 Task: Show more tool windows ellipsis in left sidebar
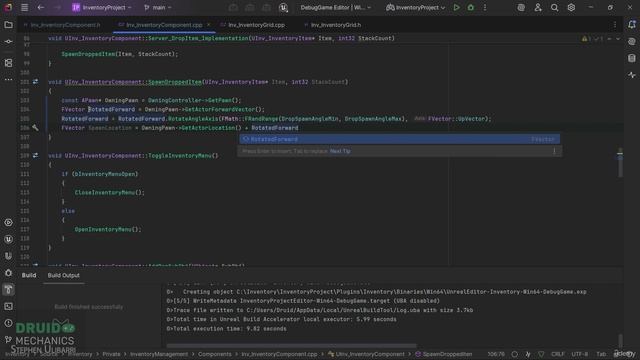click(x=8, y=80)
